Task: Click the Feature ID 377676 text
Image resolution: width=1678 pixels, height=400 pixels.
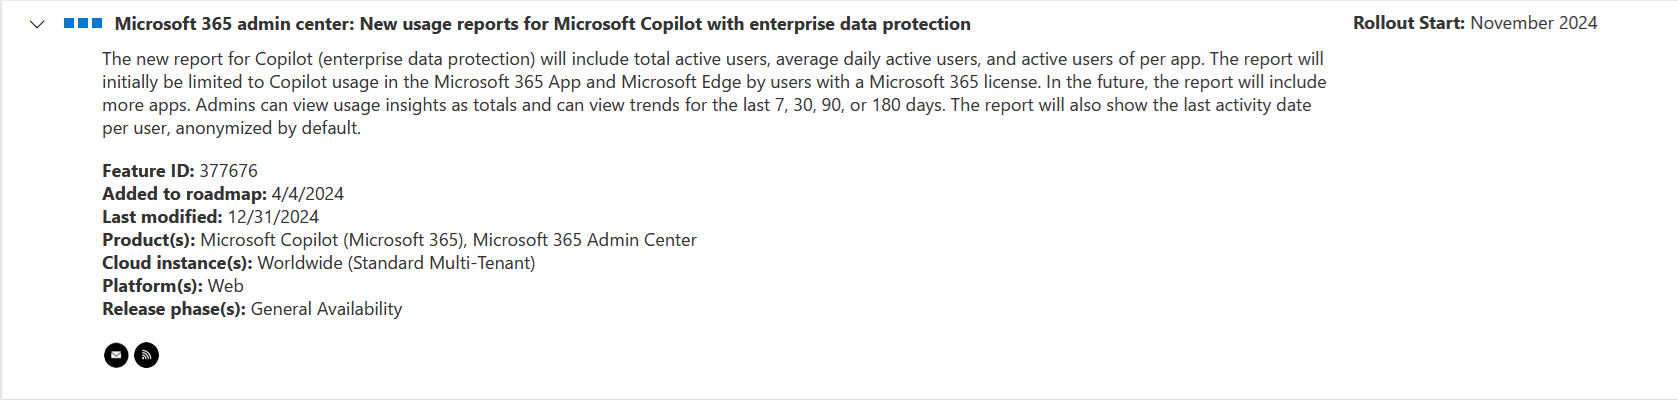Action: tap(228, 171)
